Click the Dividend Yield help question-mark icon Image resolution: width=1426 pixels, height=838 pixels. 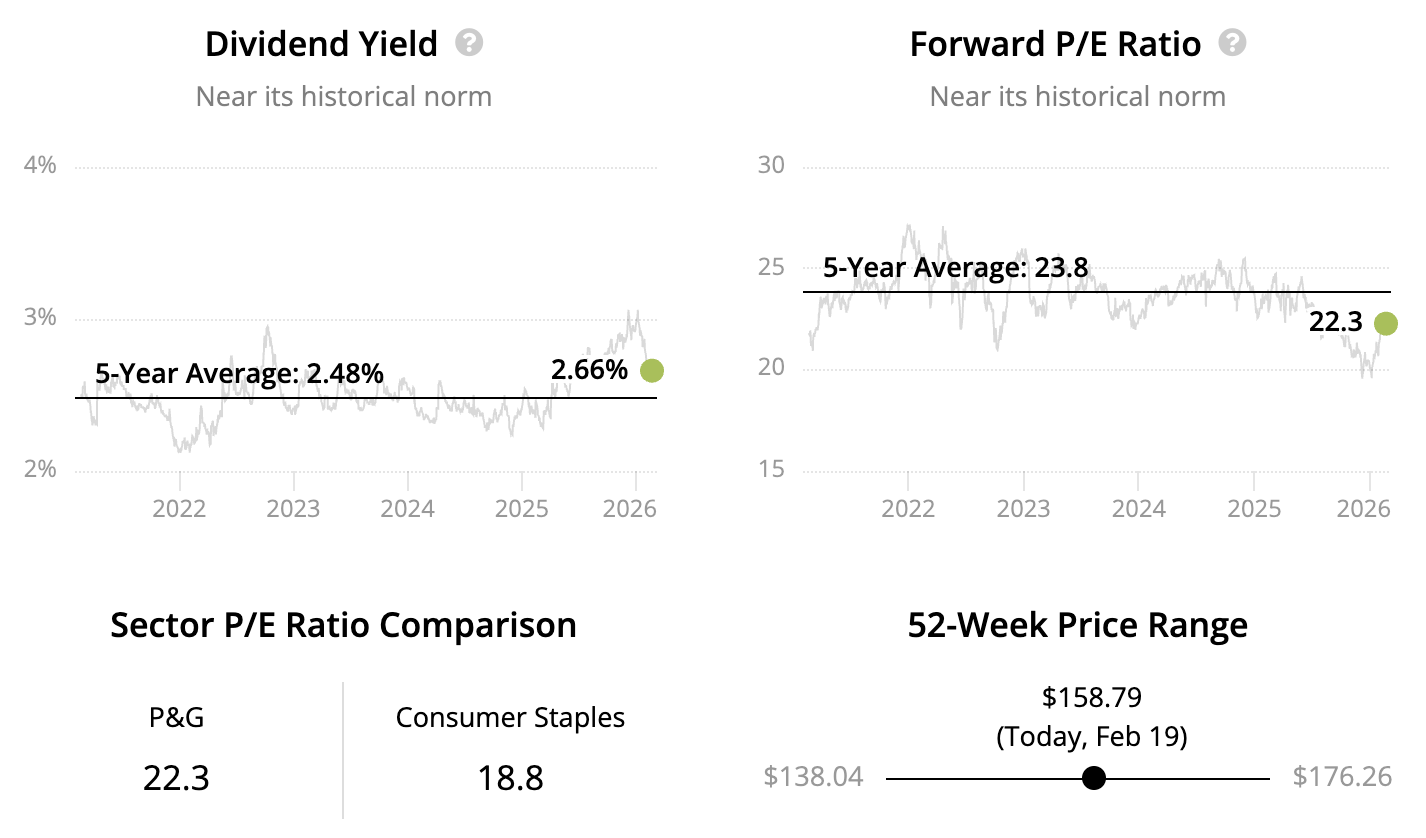469,43
